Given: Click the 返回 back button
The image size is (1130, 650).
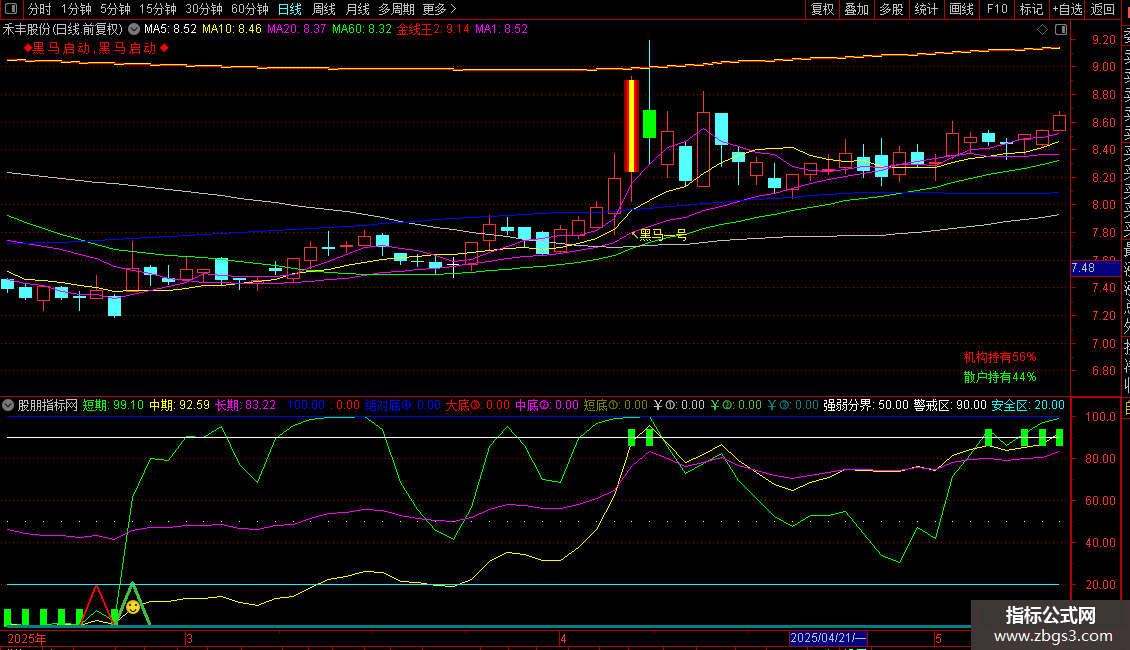Looking at the screenshot, I should coord(1102,9).
